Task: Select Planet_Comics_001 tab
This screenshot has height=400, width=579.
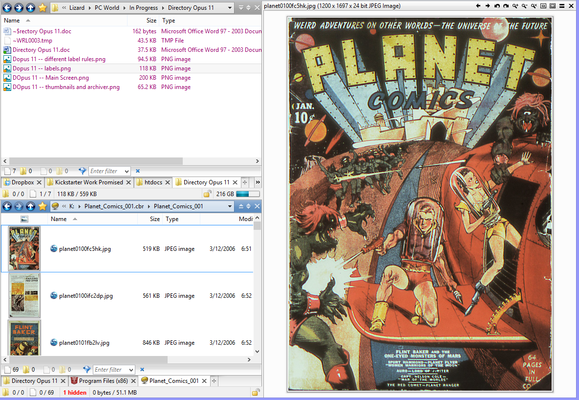Action: (174, 380)
